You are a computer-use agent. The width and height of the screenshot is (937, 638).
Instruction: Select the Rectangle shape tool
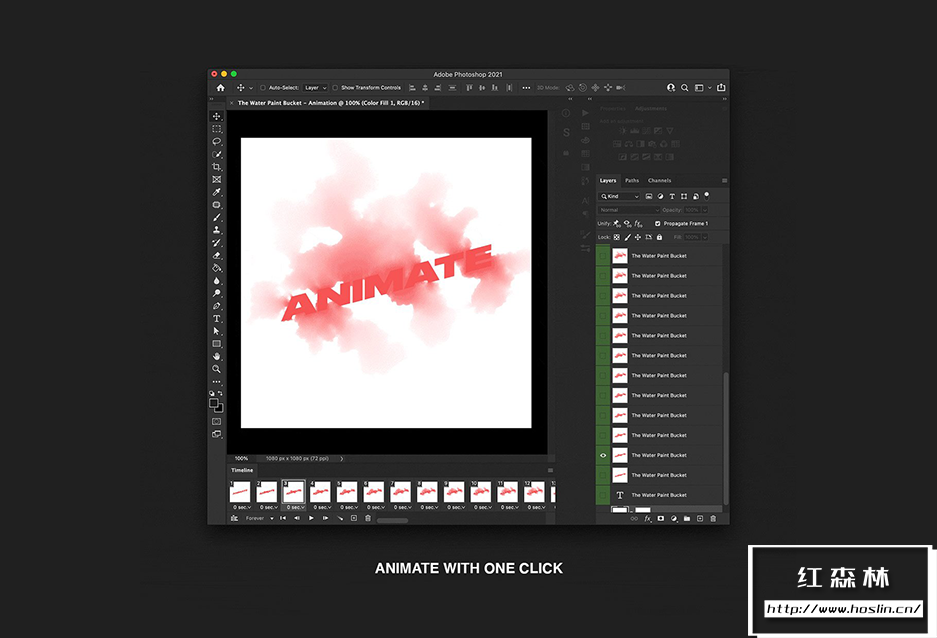pyautogui.click(x=216, y=343)
